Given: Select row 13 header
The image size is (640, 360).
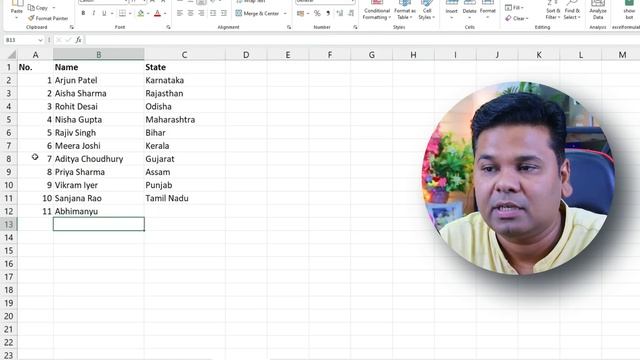Looking at the screenshot, I should pos(9,224).
